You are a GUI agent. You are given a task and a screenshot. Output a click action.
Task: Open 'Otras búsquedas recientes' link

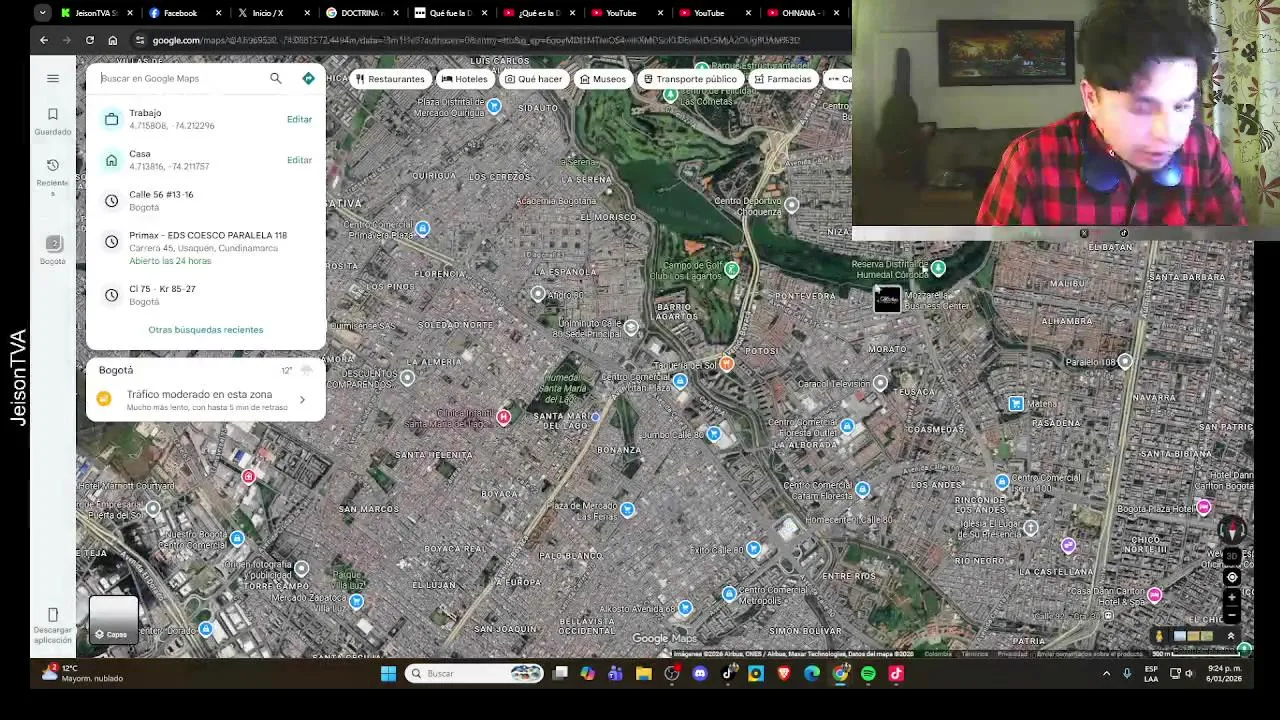click(x=206, y=329)
